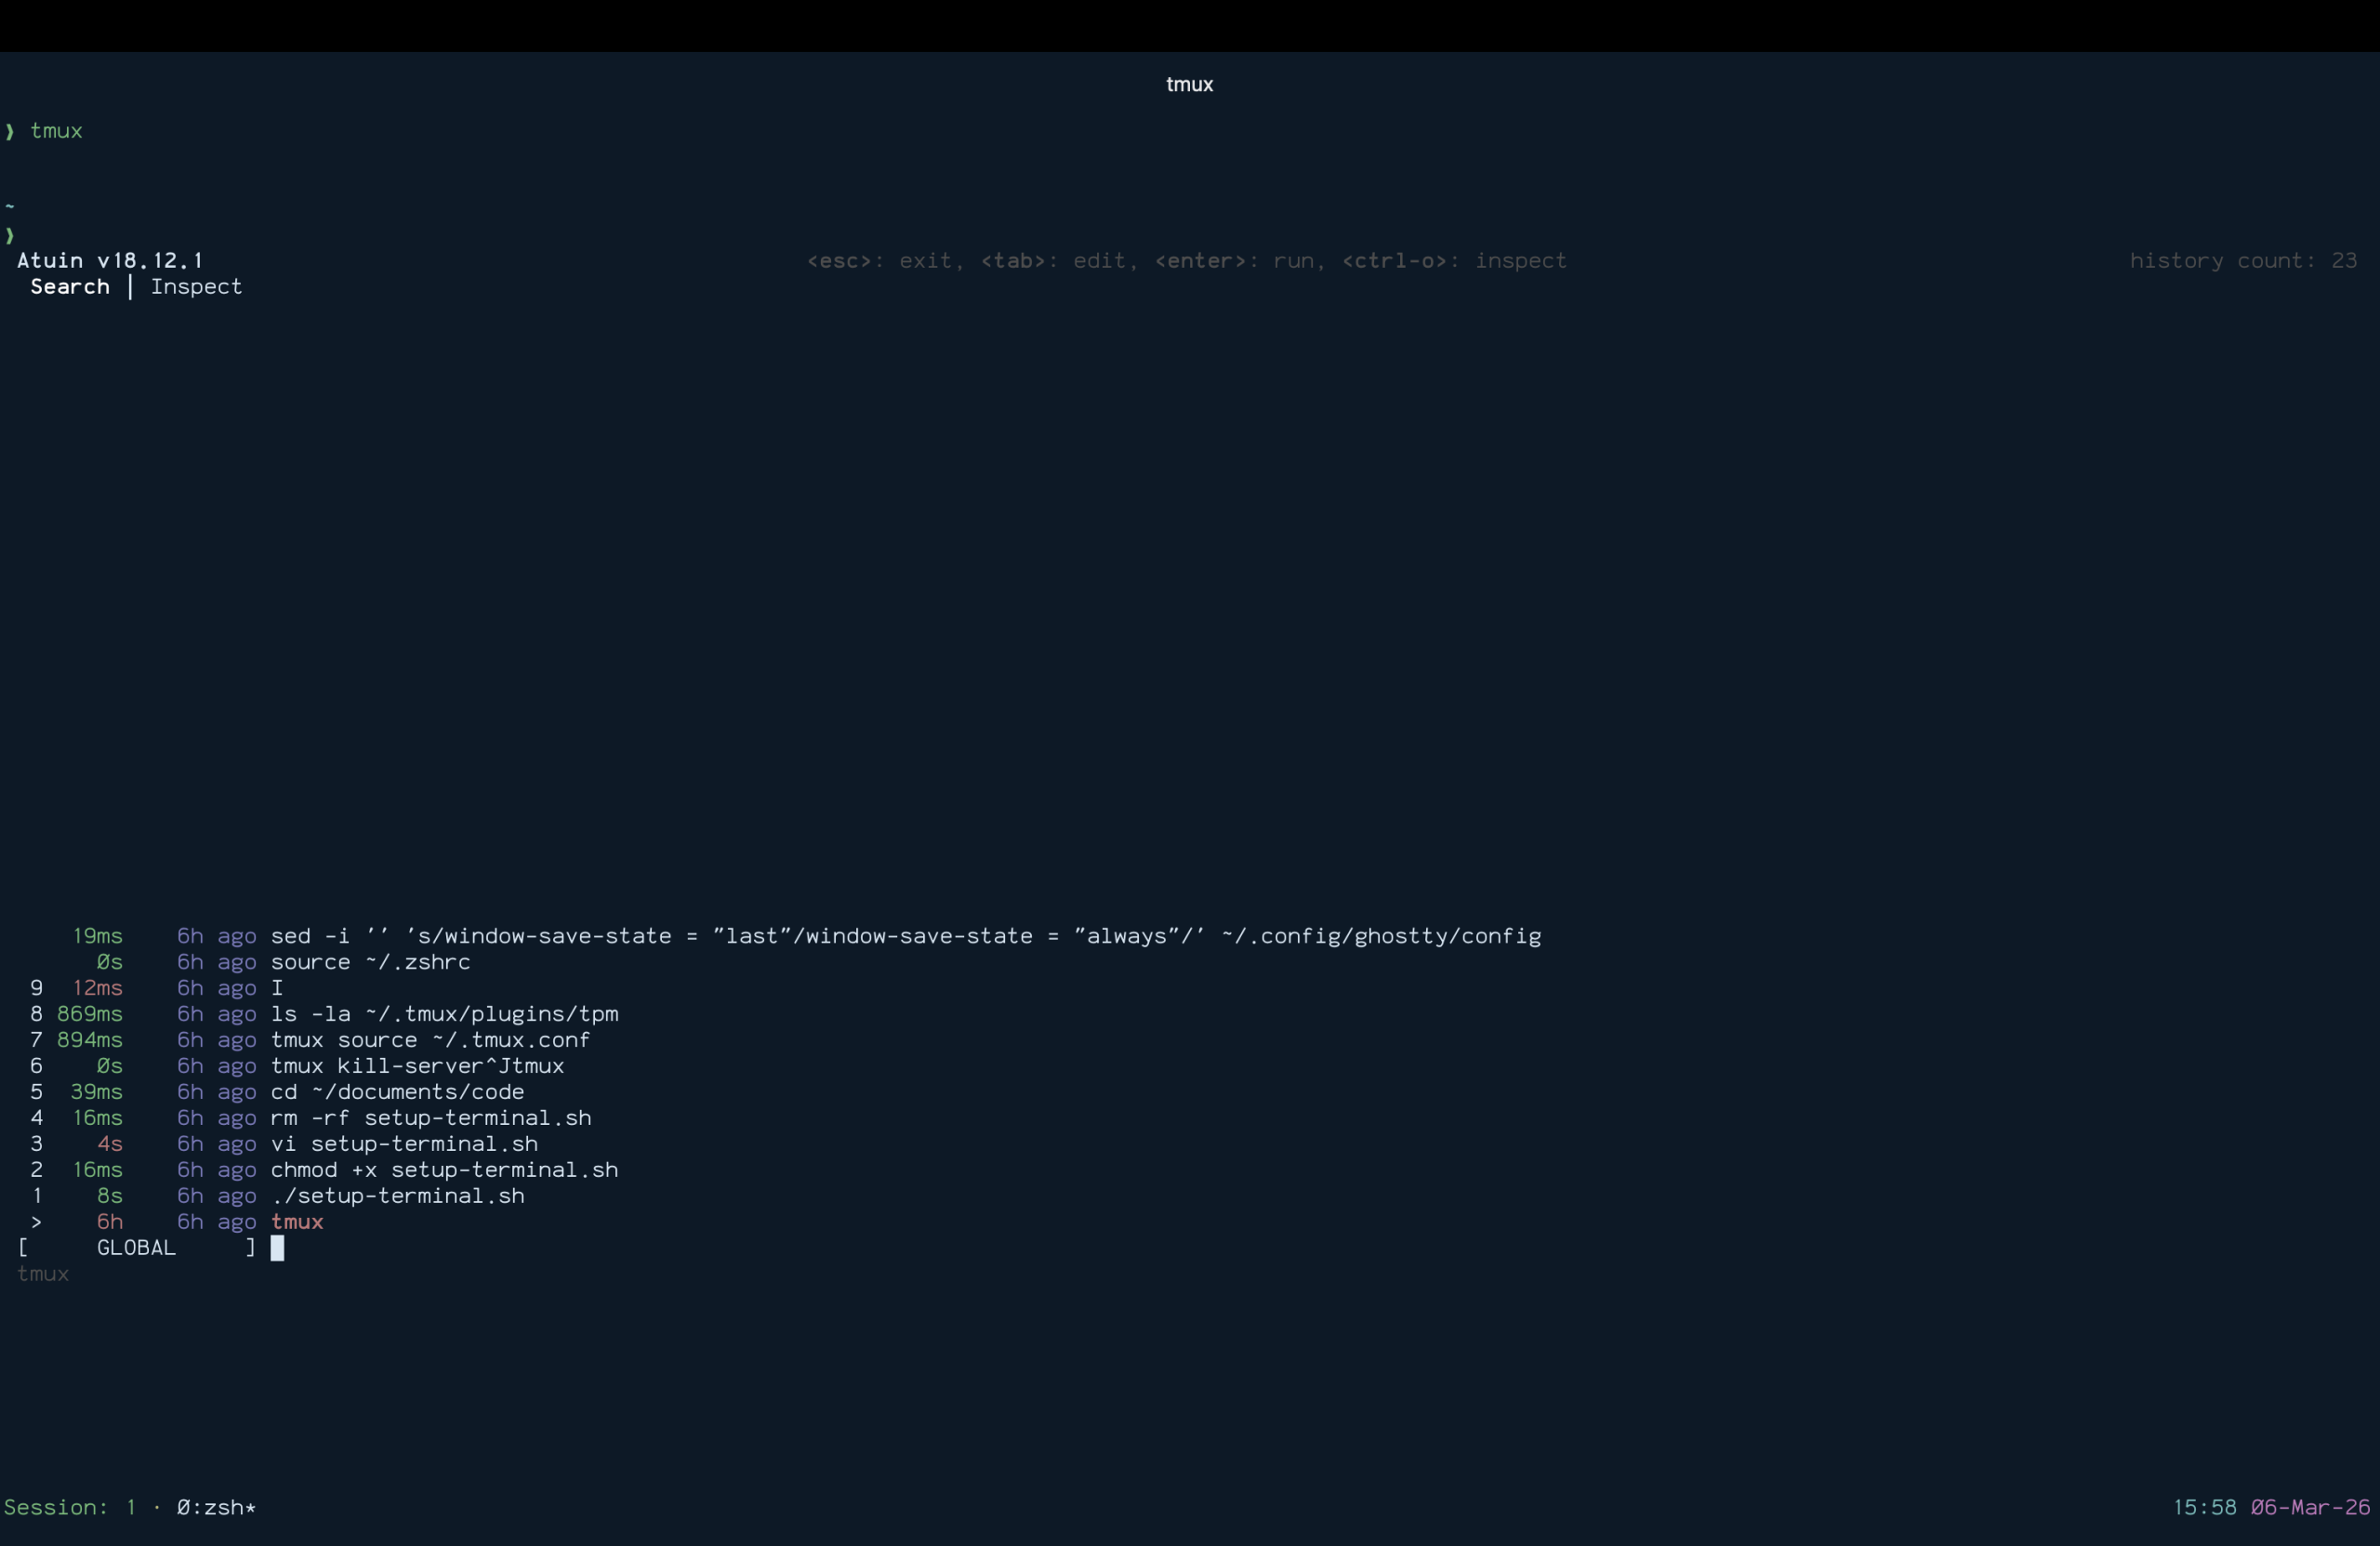Click the 894ms duration in row 7
2380x1546 pixels.
coord(90,1040)
